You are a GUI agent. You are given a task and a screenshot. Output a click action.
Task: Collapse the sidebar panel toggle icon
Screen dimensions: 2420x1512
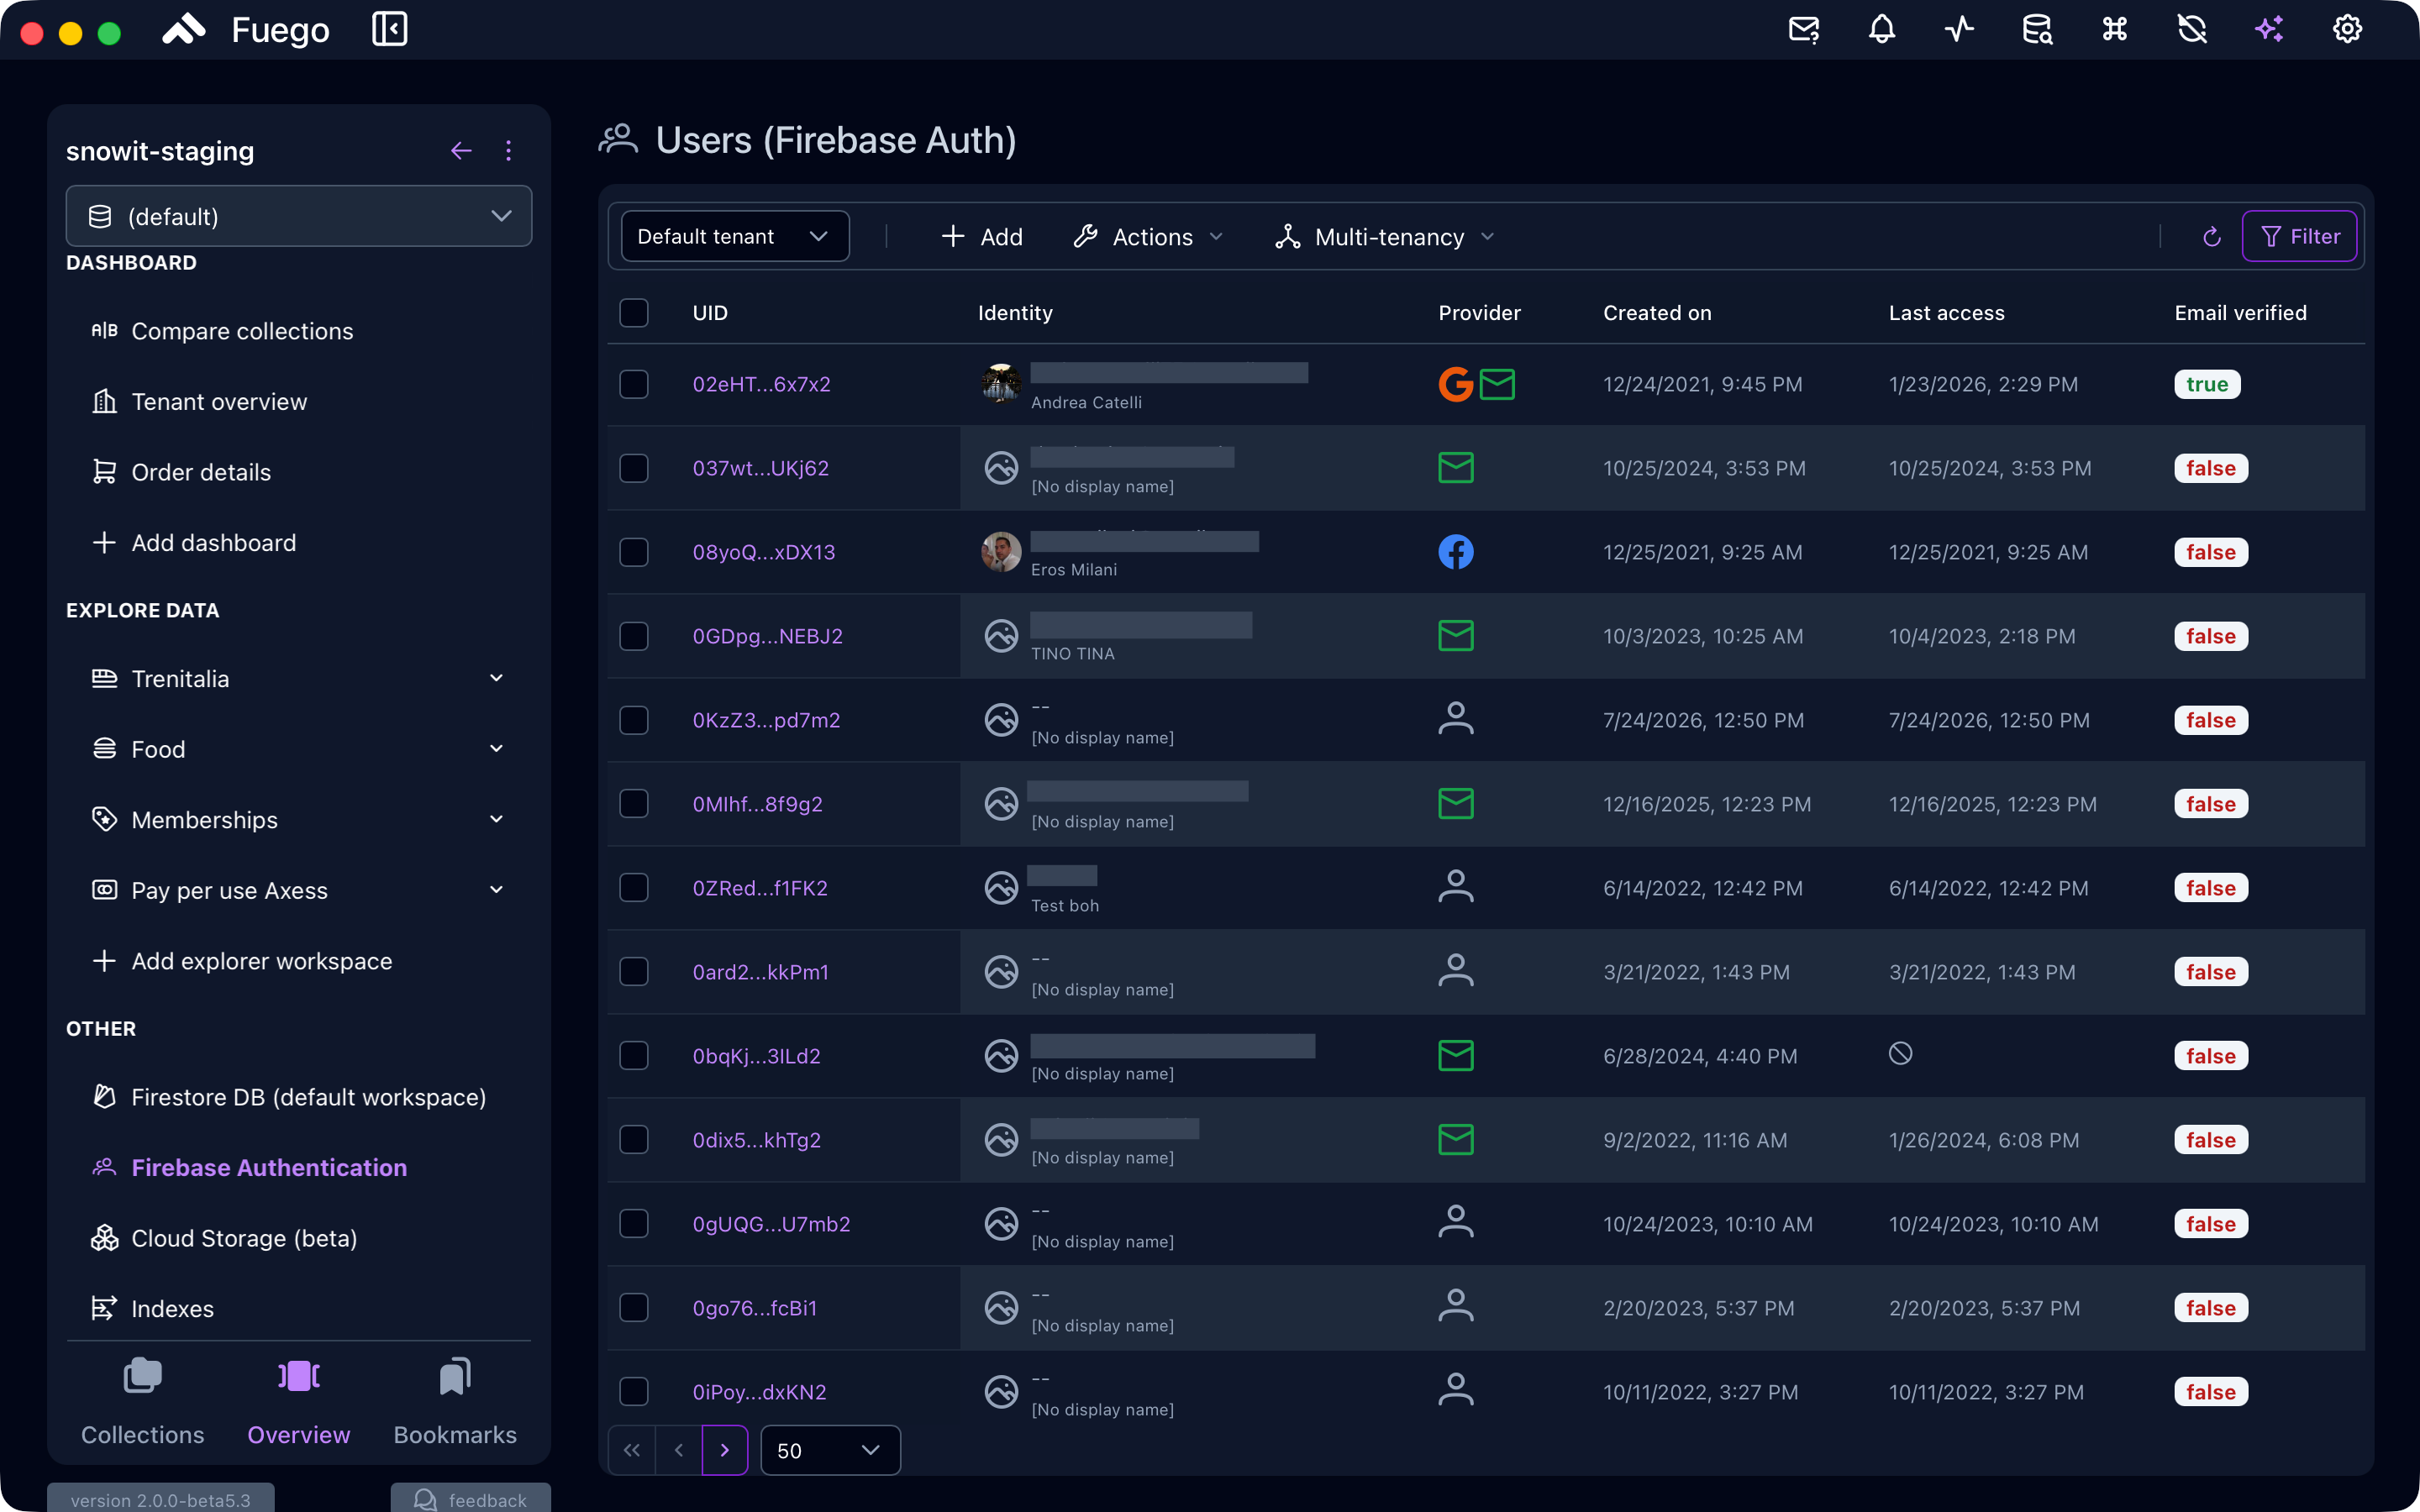point(389,29)
